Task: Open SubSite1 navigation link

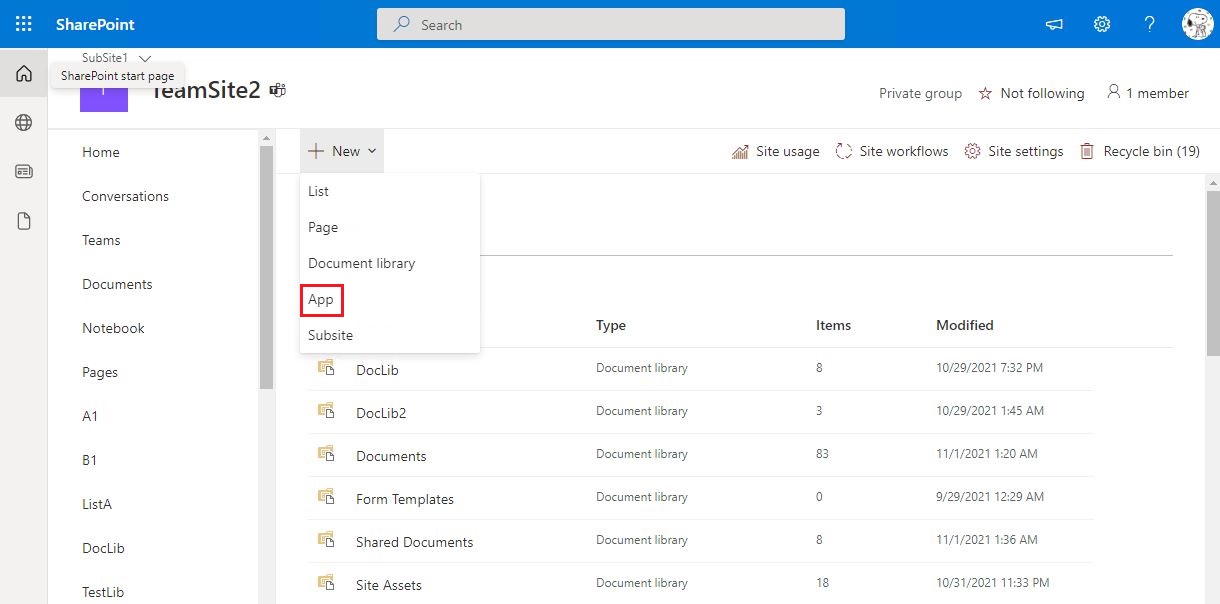Action: point(105,58)
